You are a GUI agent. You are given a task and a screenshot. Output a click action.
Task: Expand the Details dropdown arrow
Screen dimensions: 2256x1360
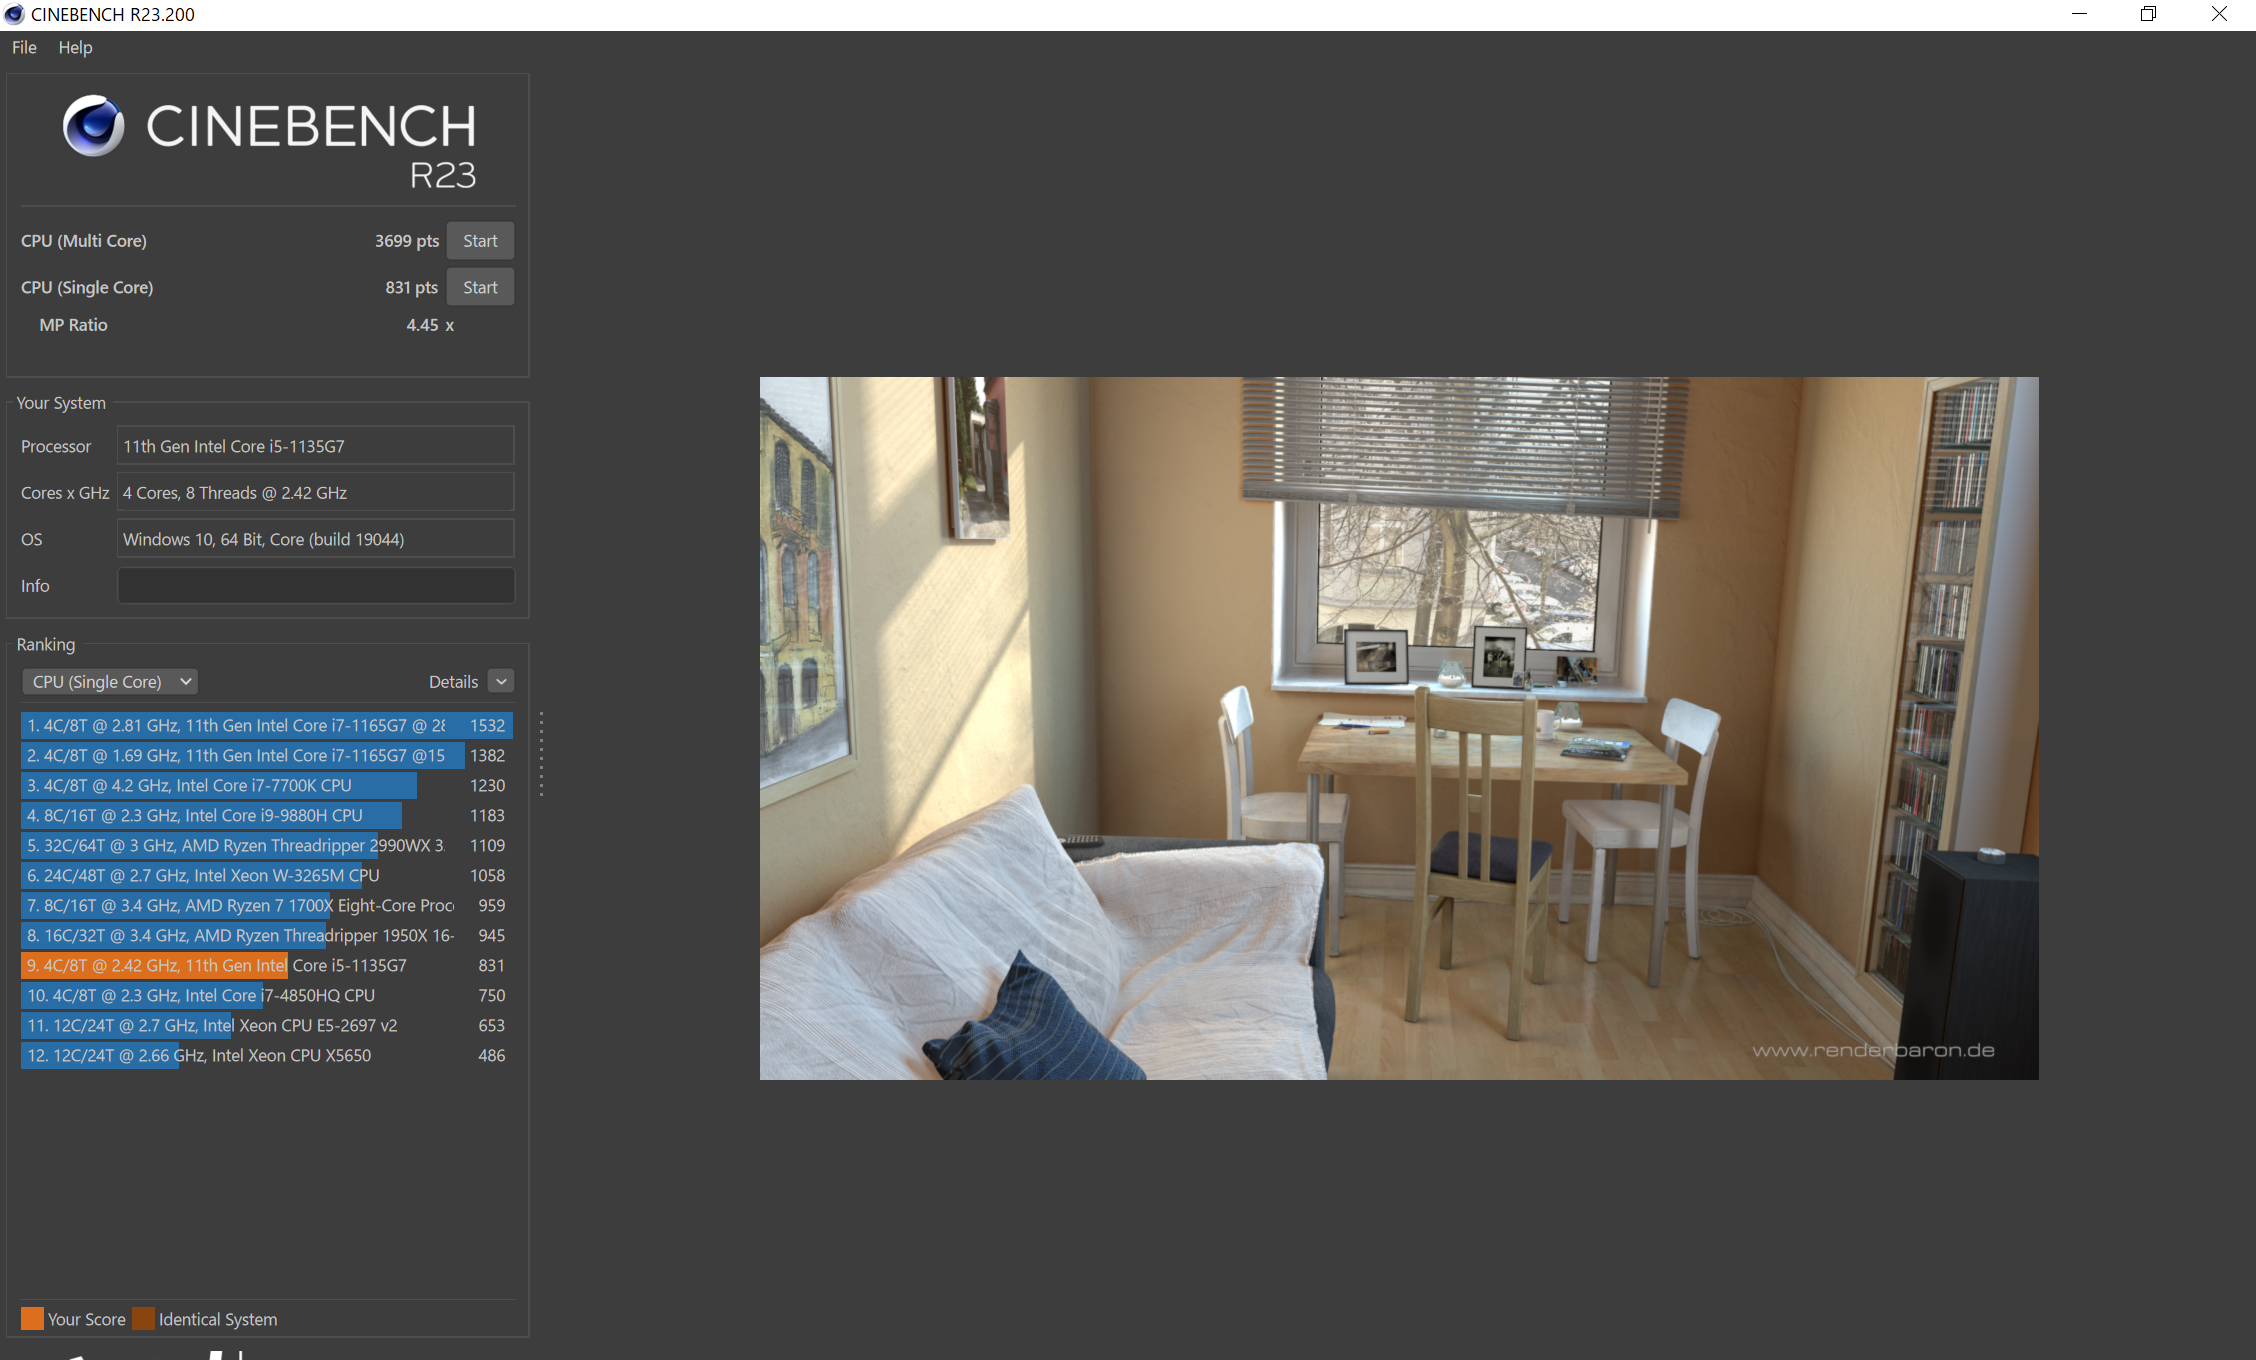pyautogui.click(x=502, y=682)
